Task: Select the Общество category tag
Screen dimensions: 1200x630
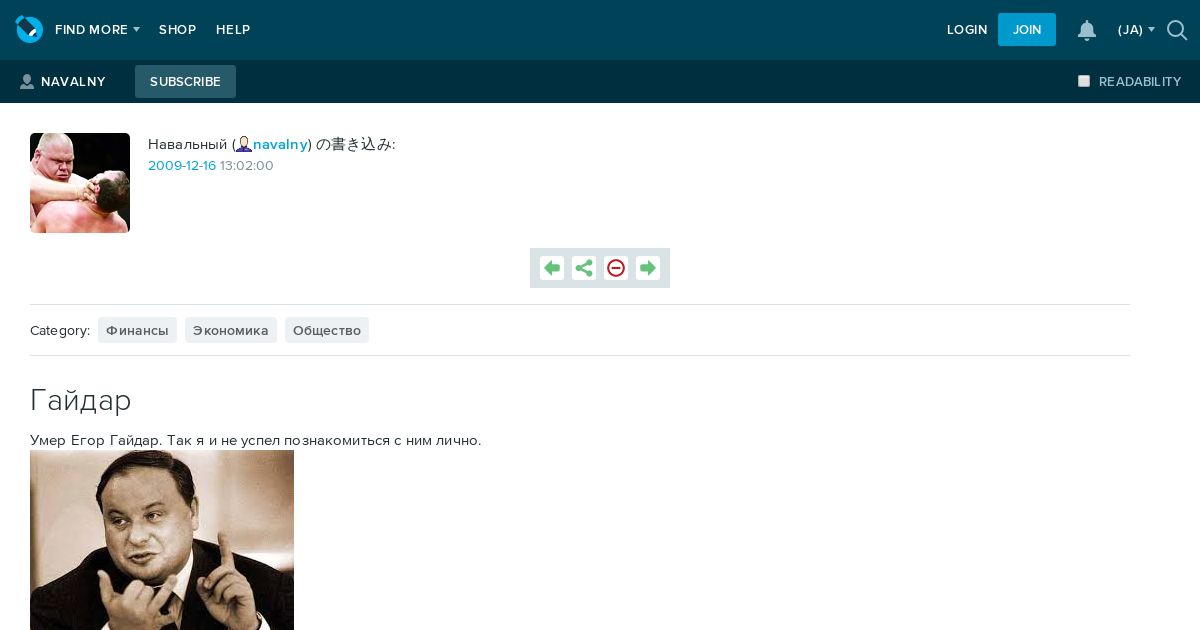Action: pos(327,330)
